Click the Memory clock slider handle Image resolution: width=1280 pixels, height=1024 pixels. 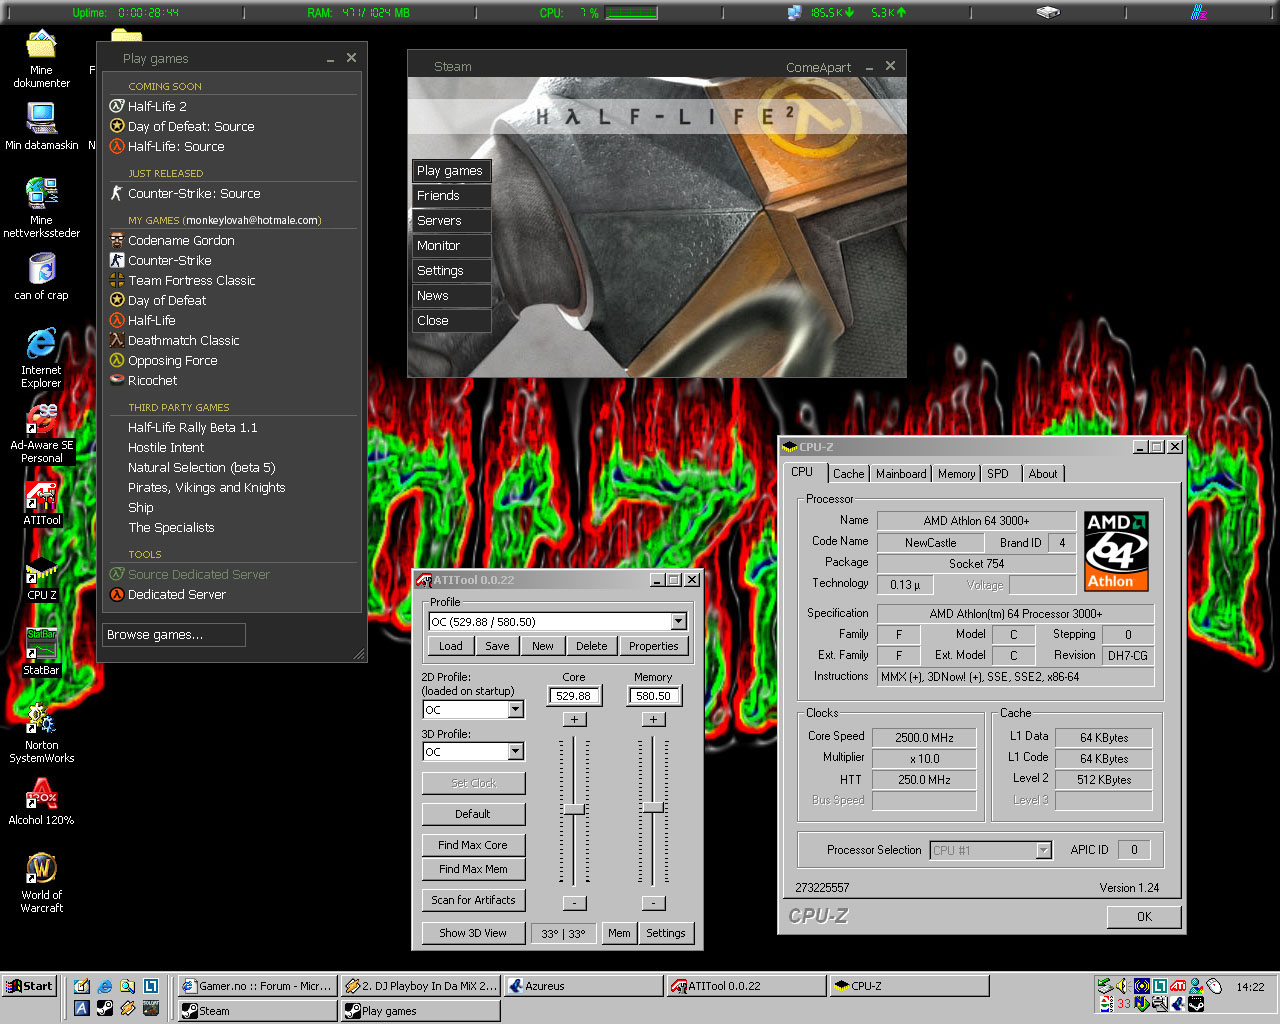click(x=653, y=807)
